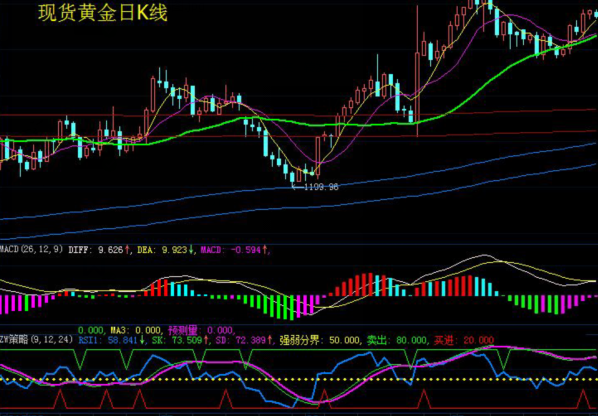Select the 1103.98 lowest price label

322,187
